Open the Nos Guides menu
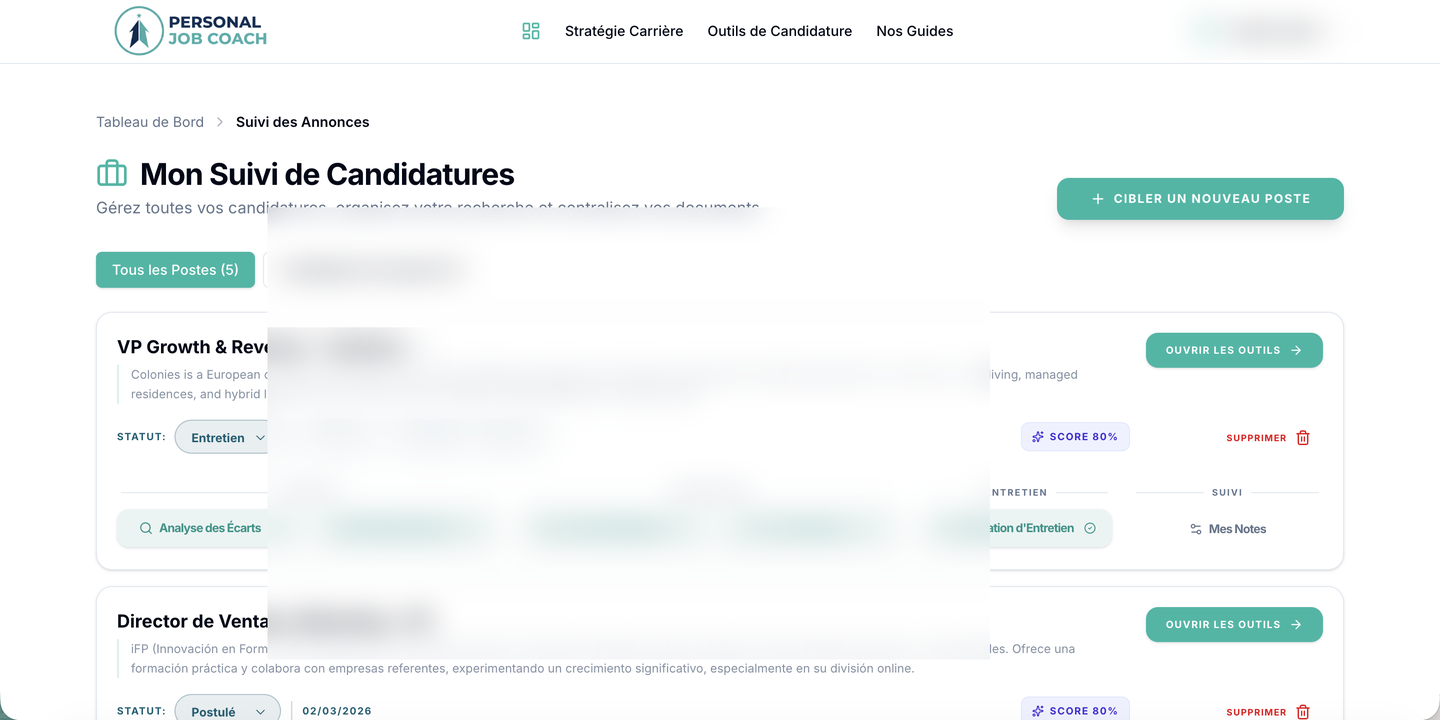 (x=915, y=31)
